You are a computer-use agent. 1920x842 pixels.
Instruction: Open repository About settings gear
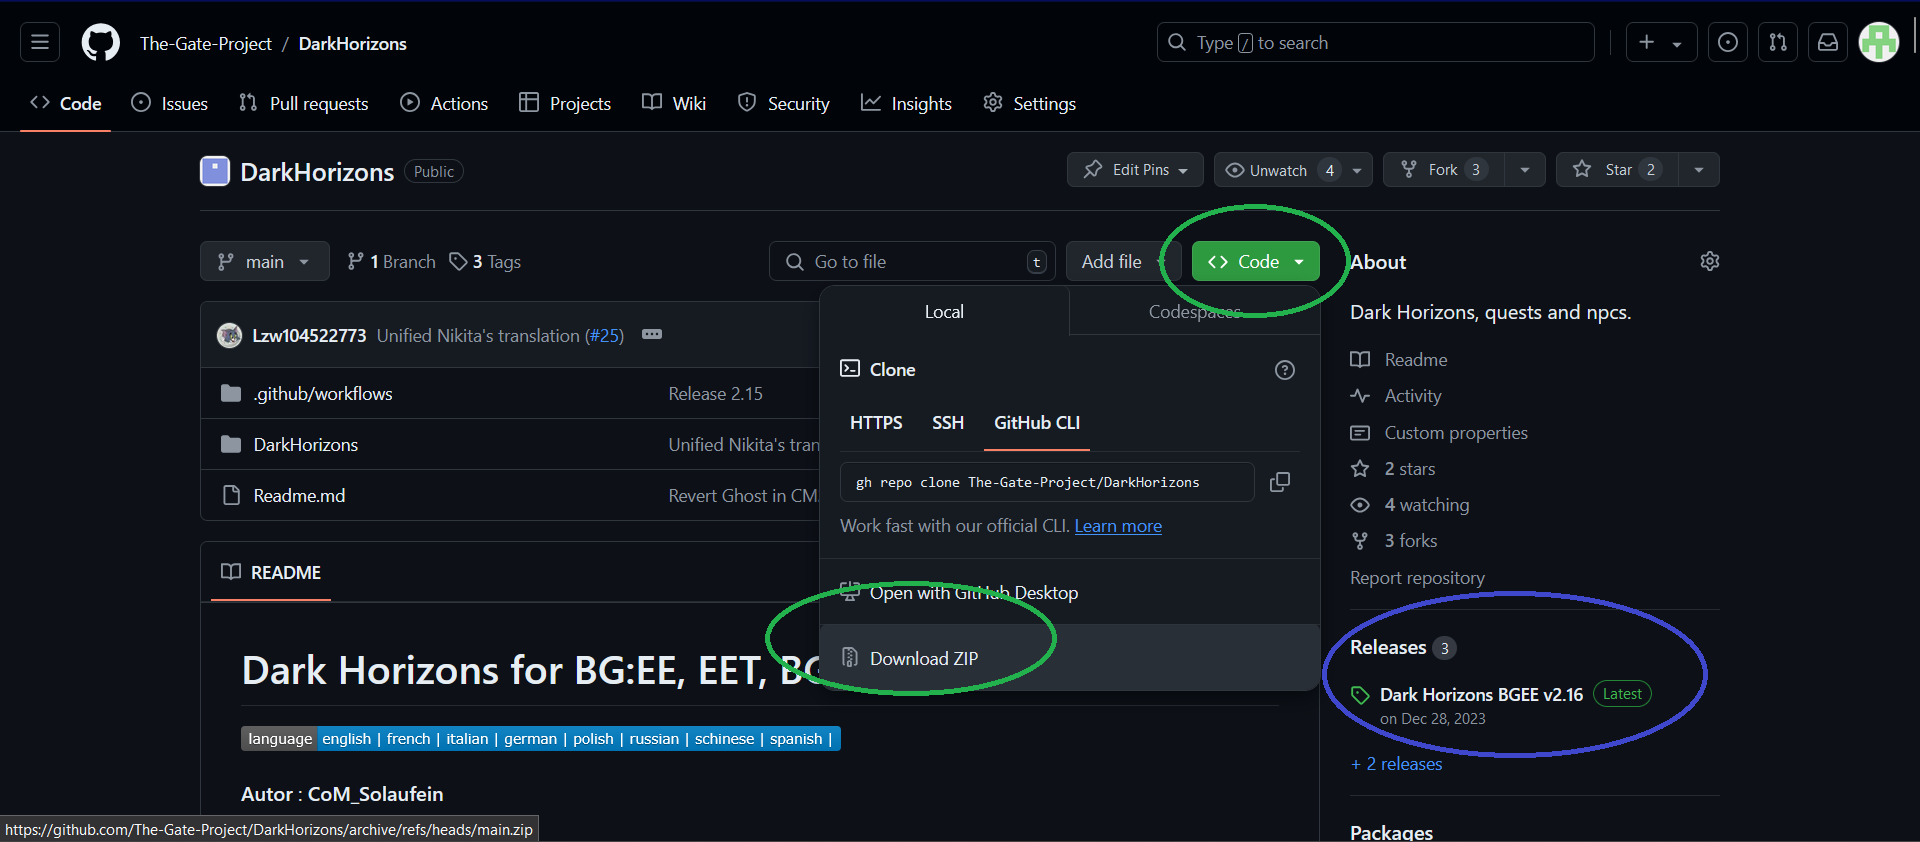point(1710,261)
